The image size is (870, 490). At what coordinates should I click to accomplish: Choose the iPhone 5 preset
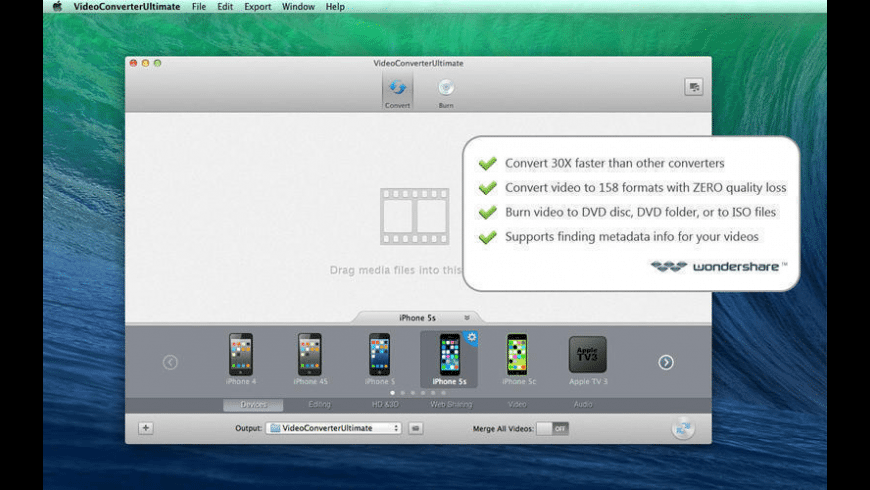coord(380,359)
